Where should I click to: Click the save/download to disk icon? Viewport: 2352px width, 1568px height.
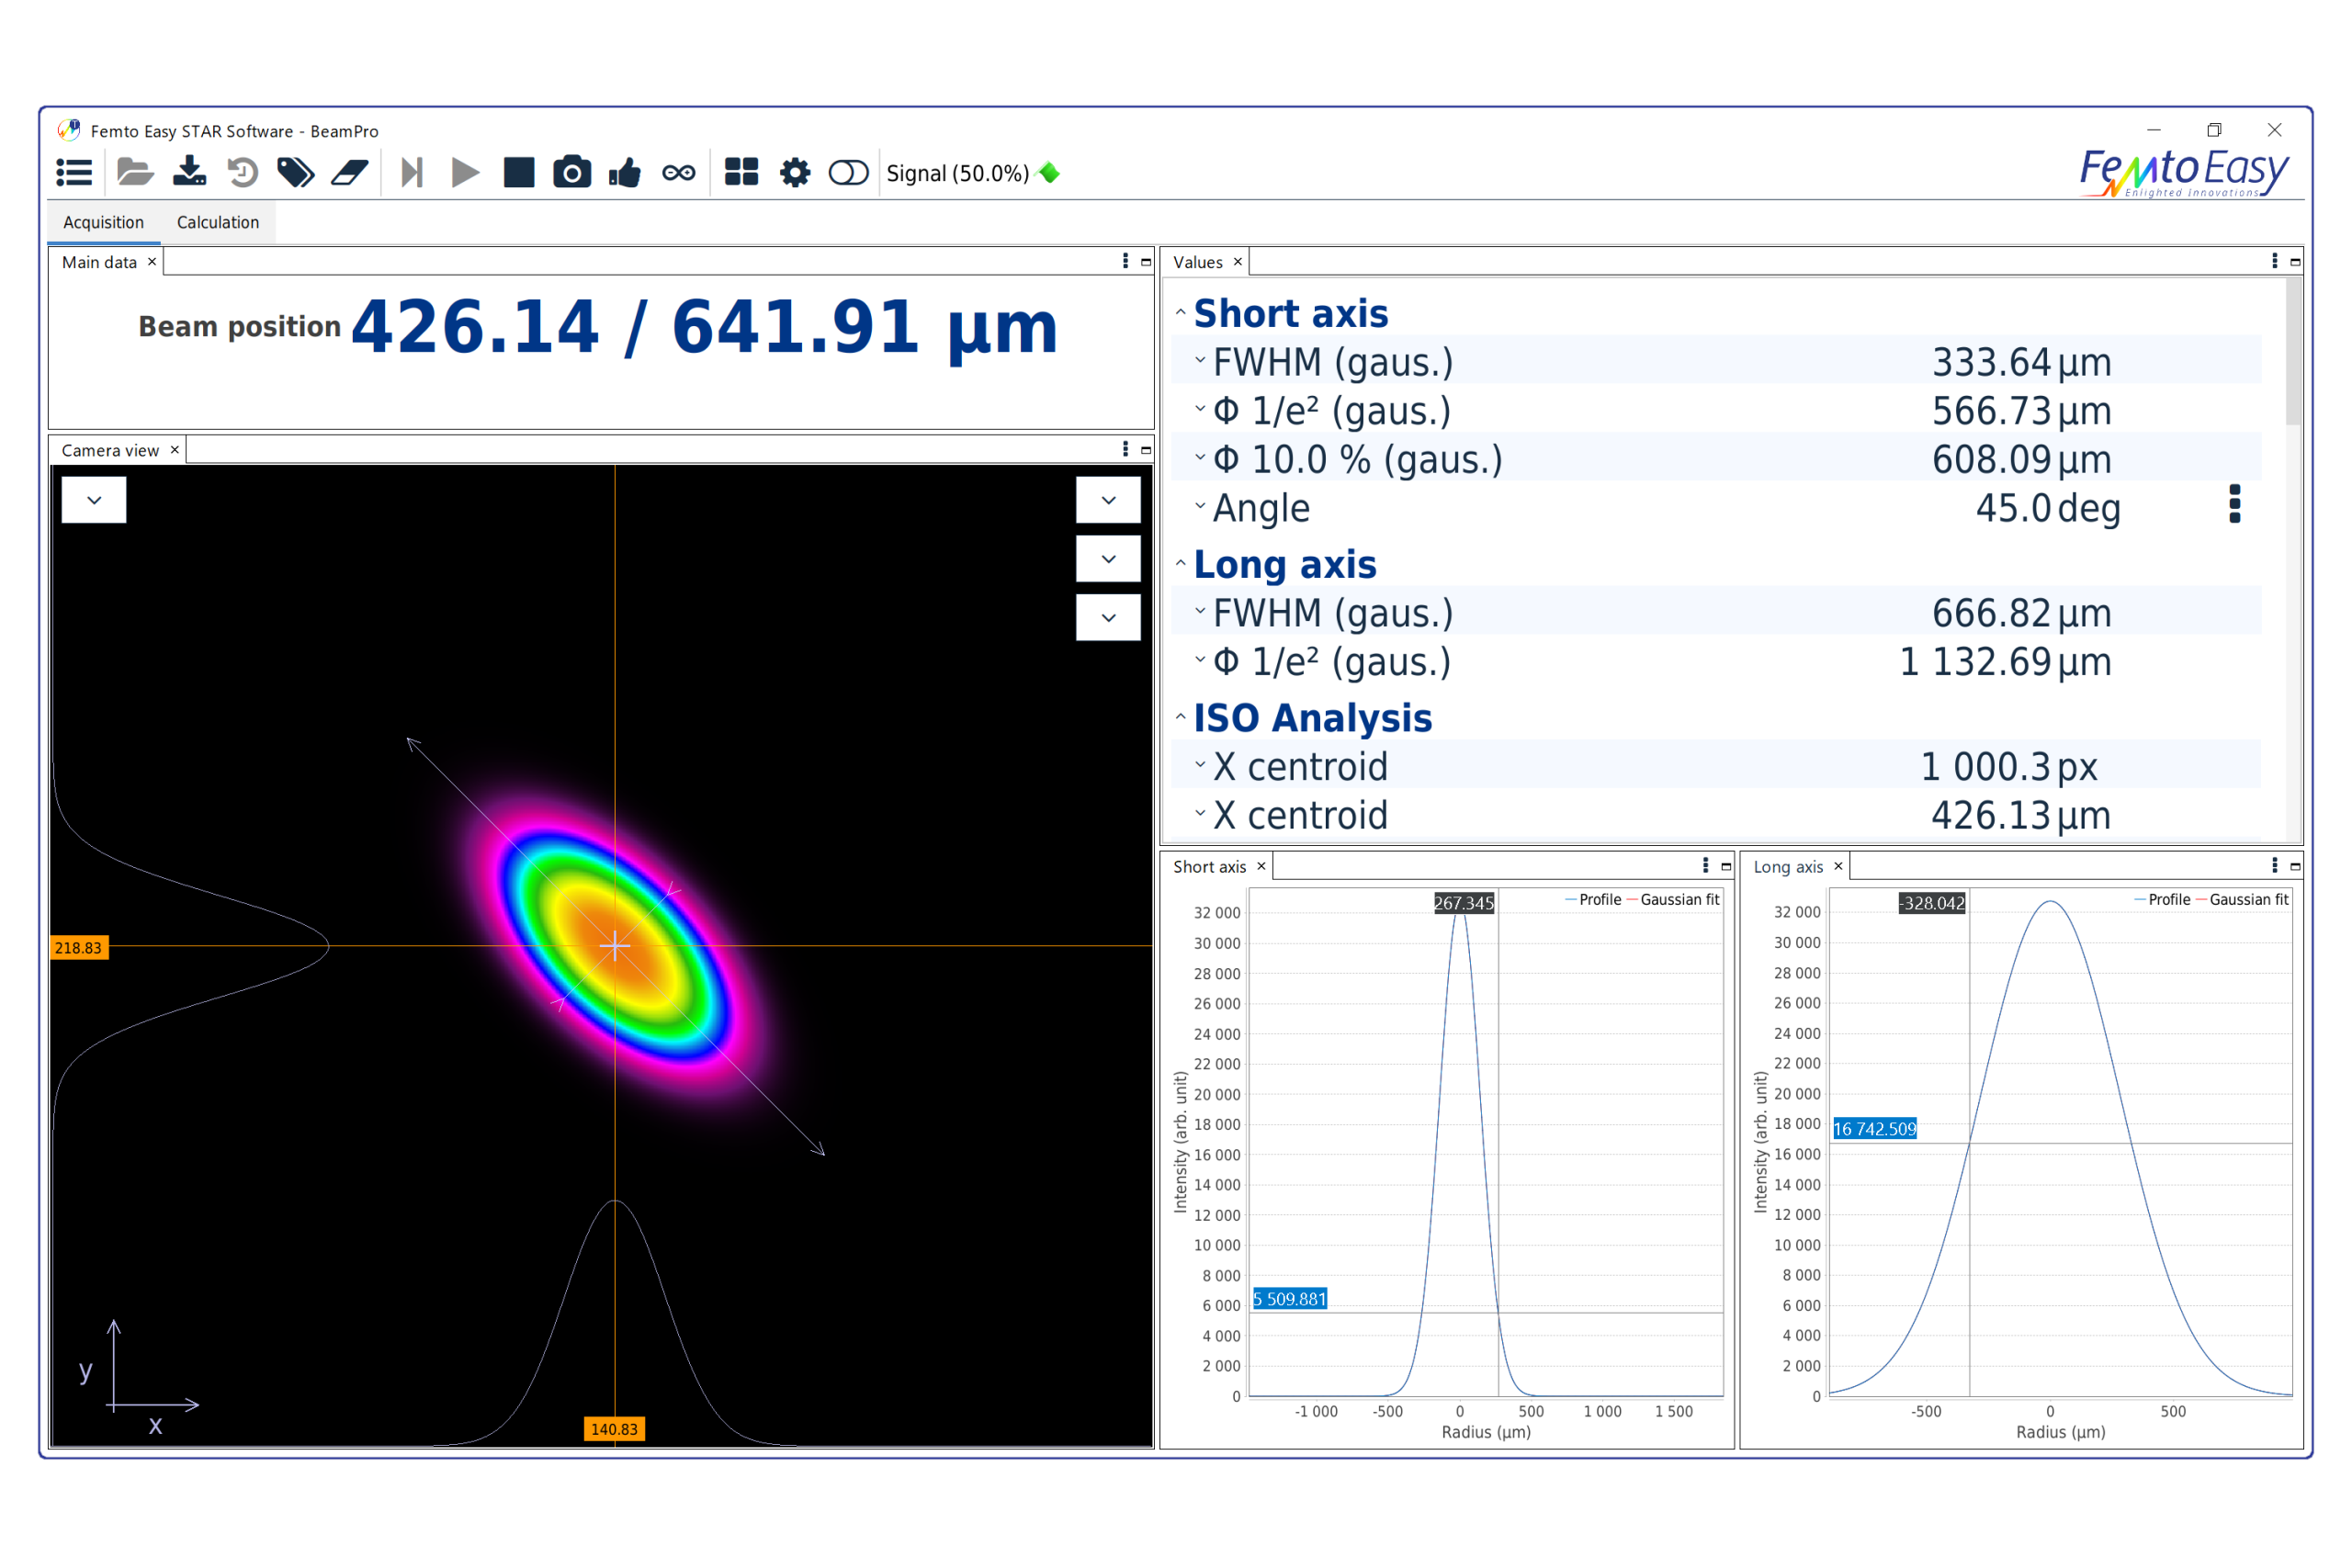coord(189,172)
